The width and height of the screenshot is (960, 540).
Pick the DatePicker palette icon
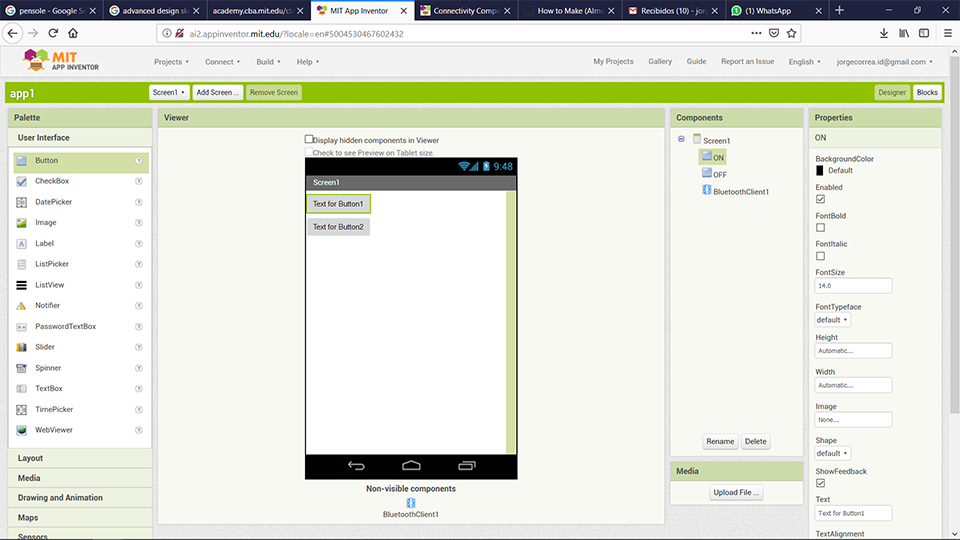(x=21, y=202)
